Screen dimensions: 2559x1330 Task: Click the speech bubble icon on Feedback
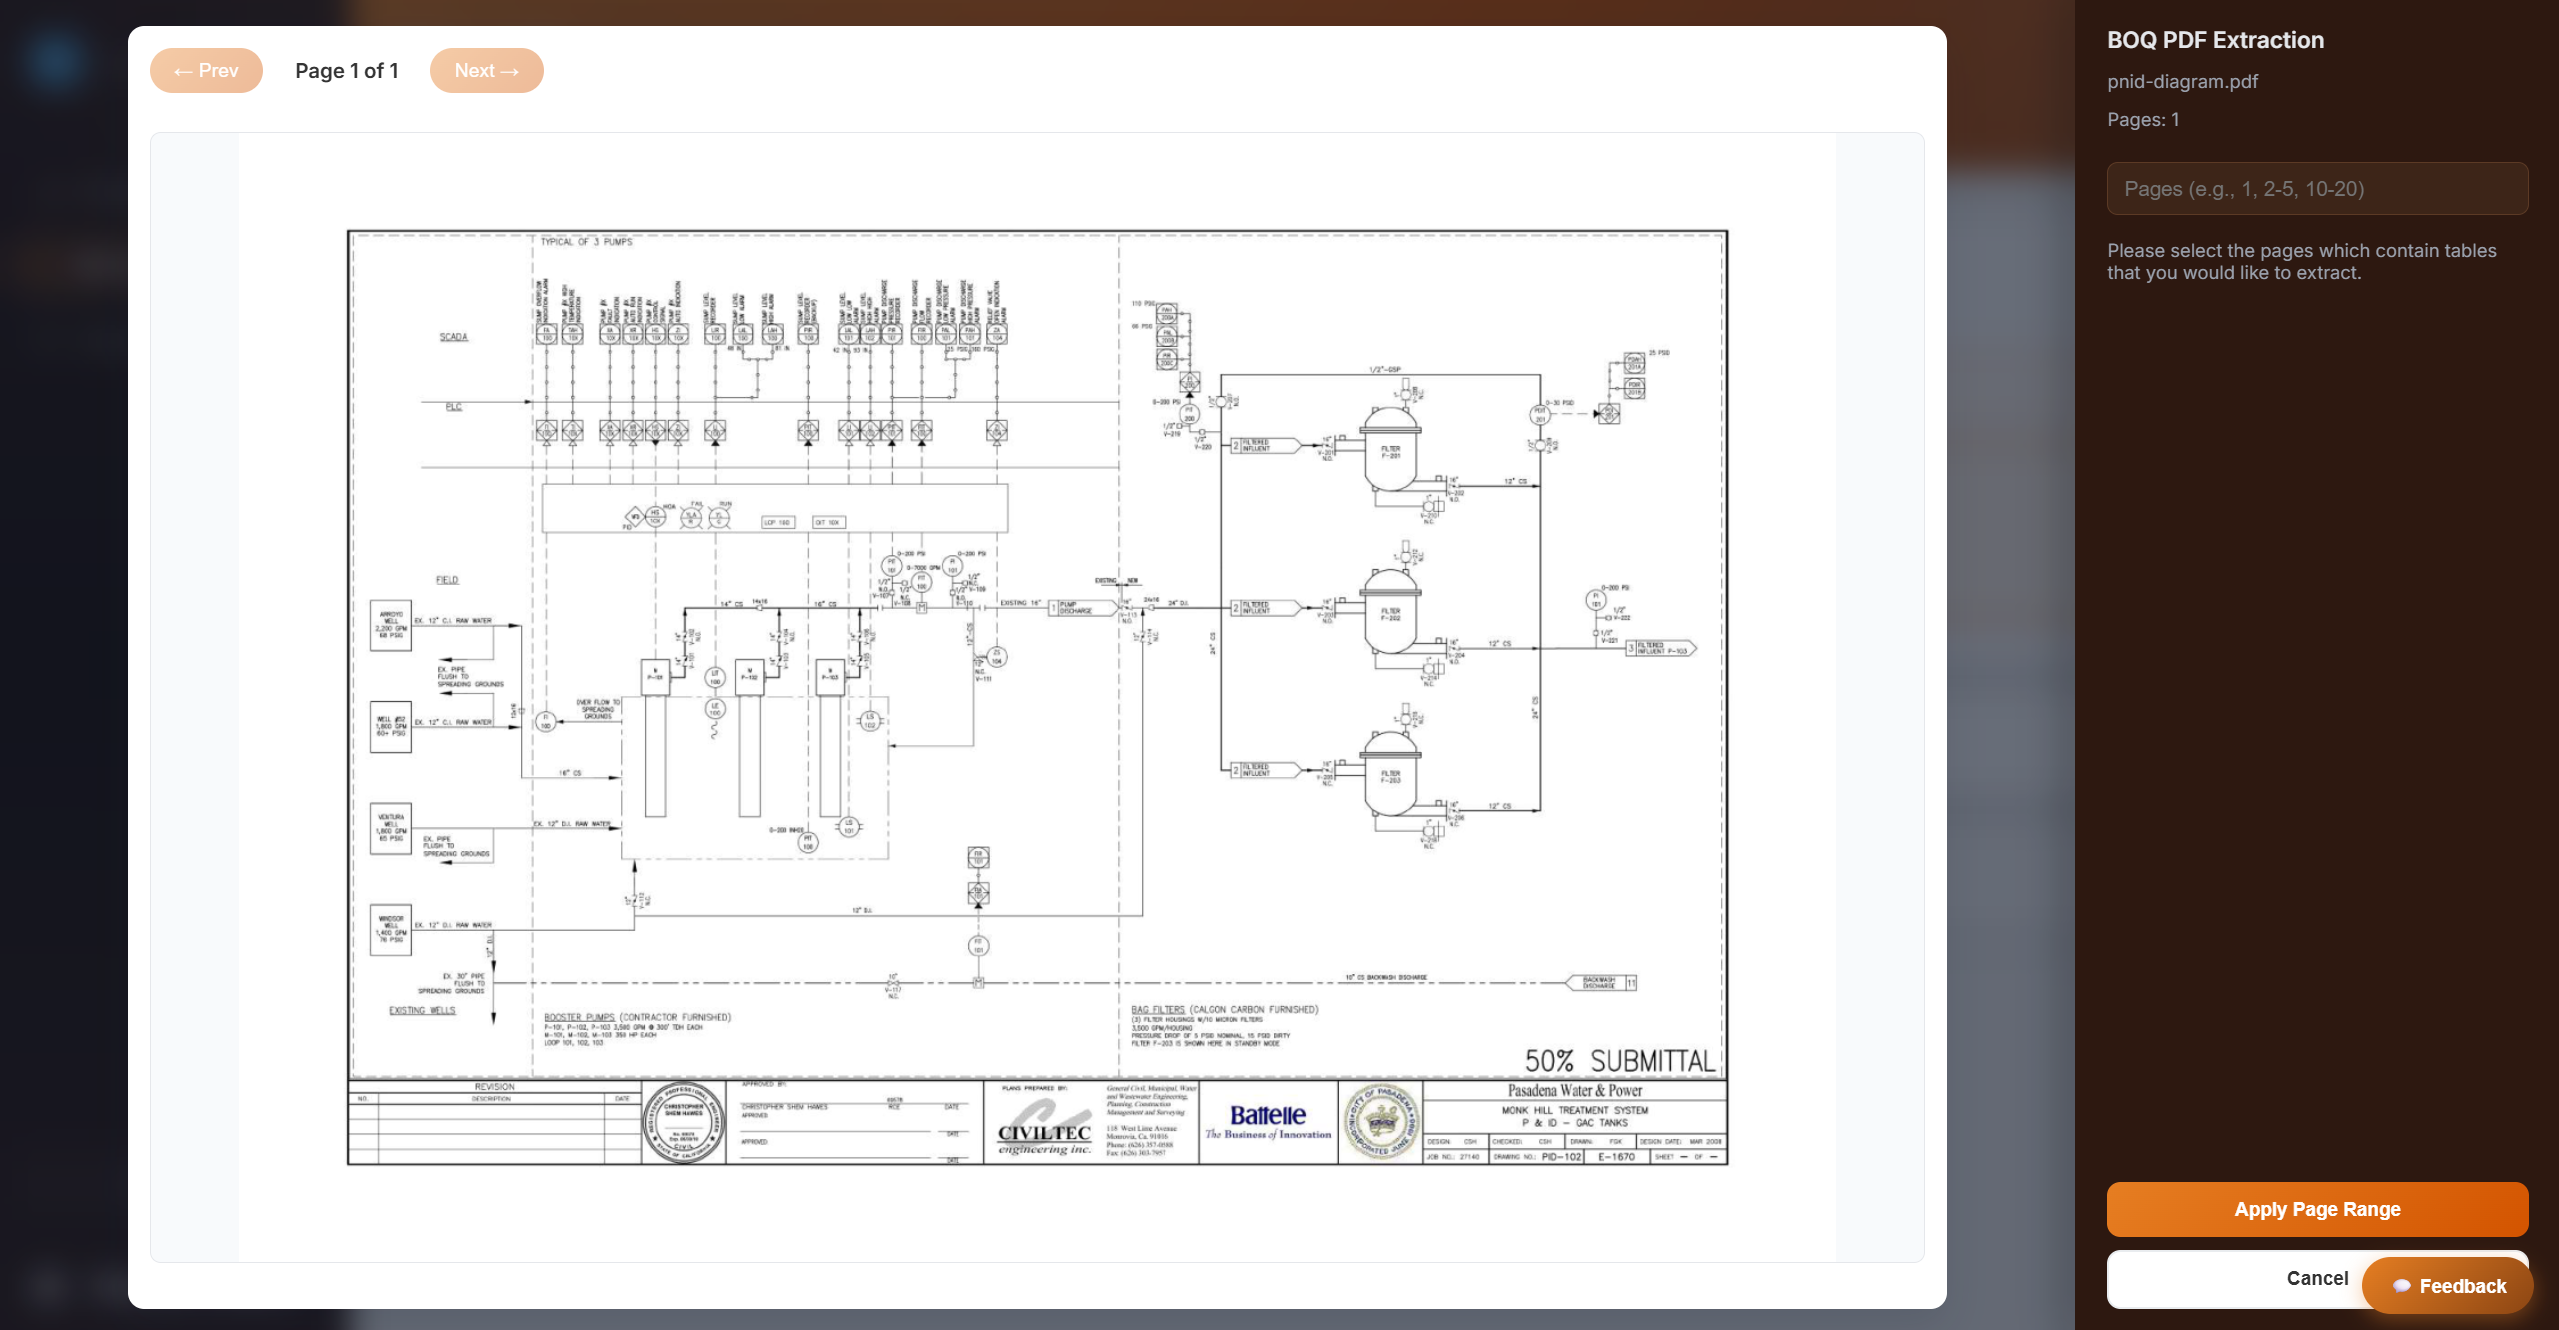pos(2401,1286)
